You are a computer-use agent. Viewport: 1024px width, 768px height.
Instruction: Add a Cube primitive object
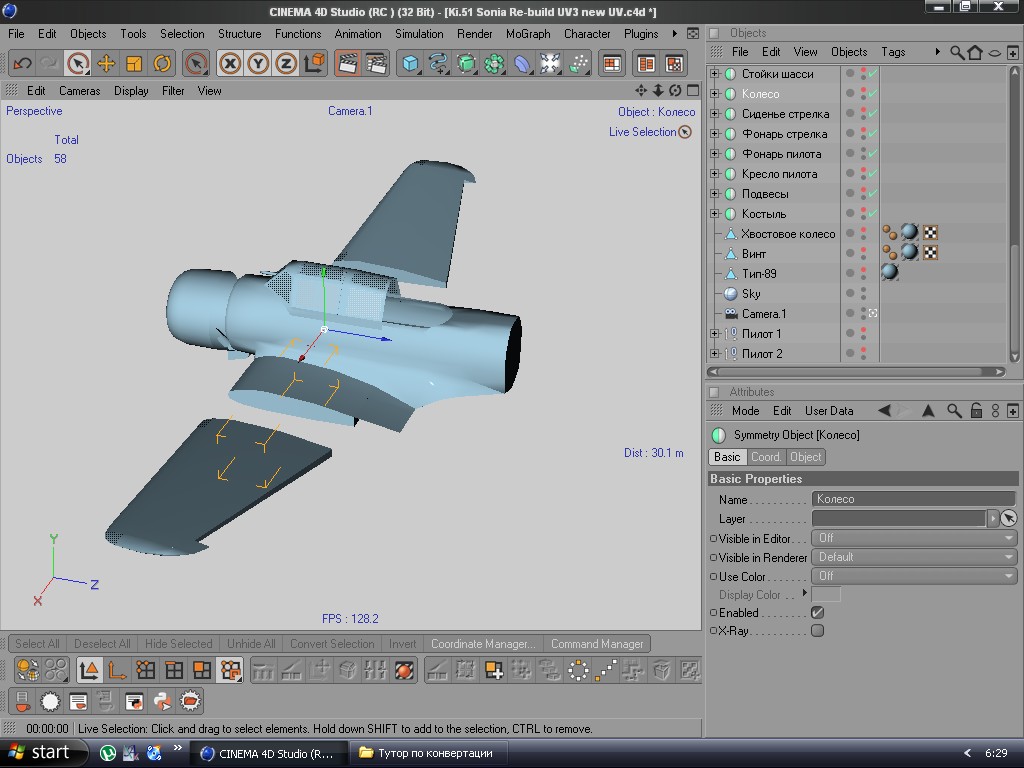pos(410,64)
